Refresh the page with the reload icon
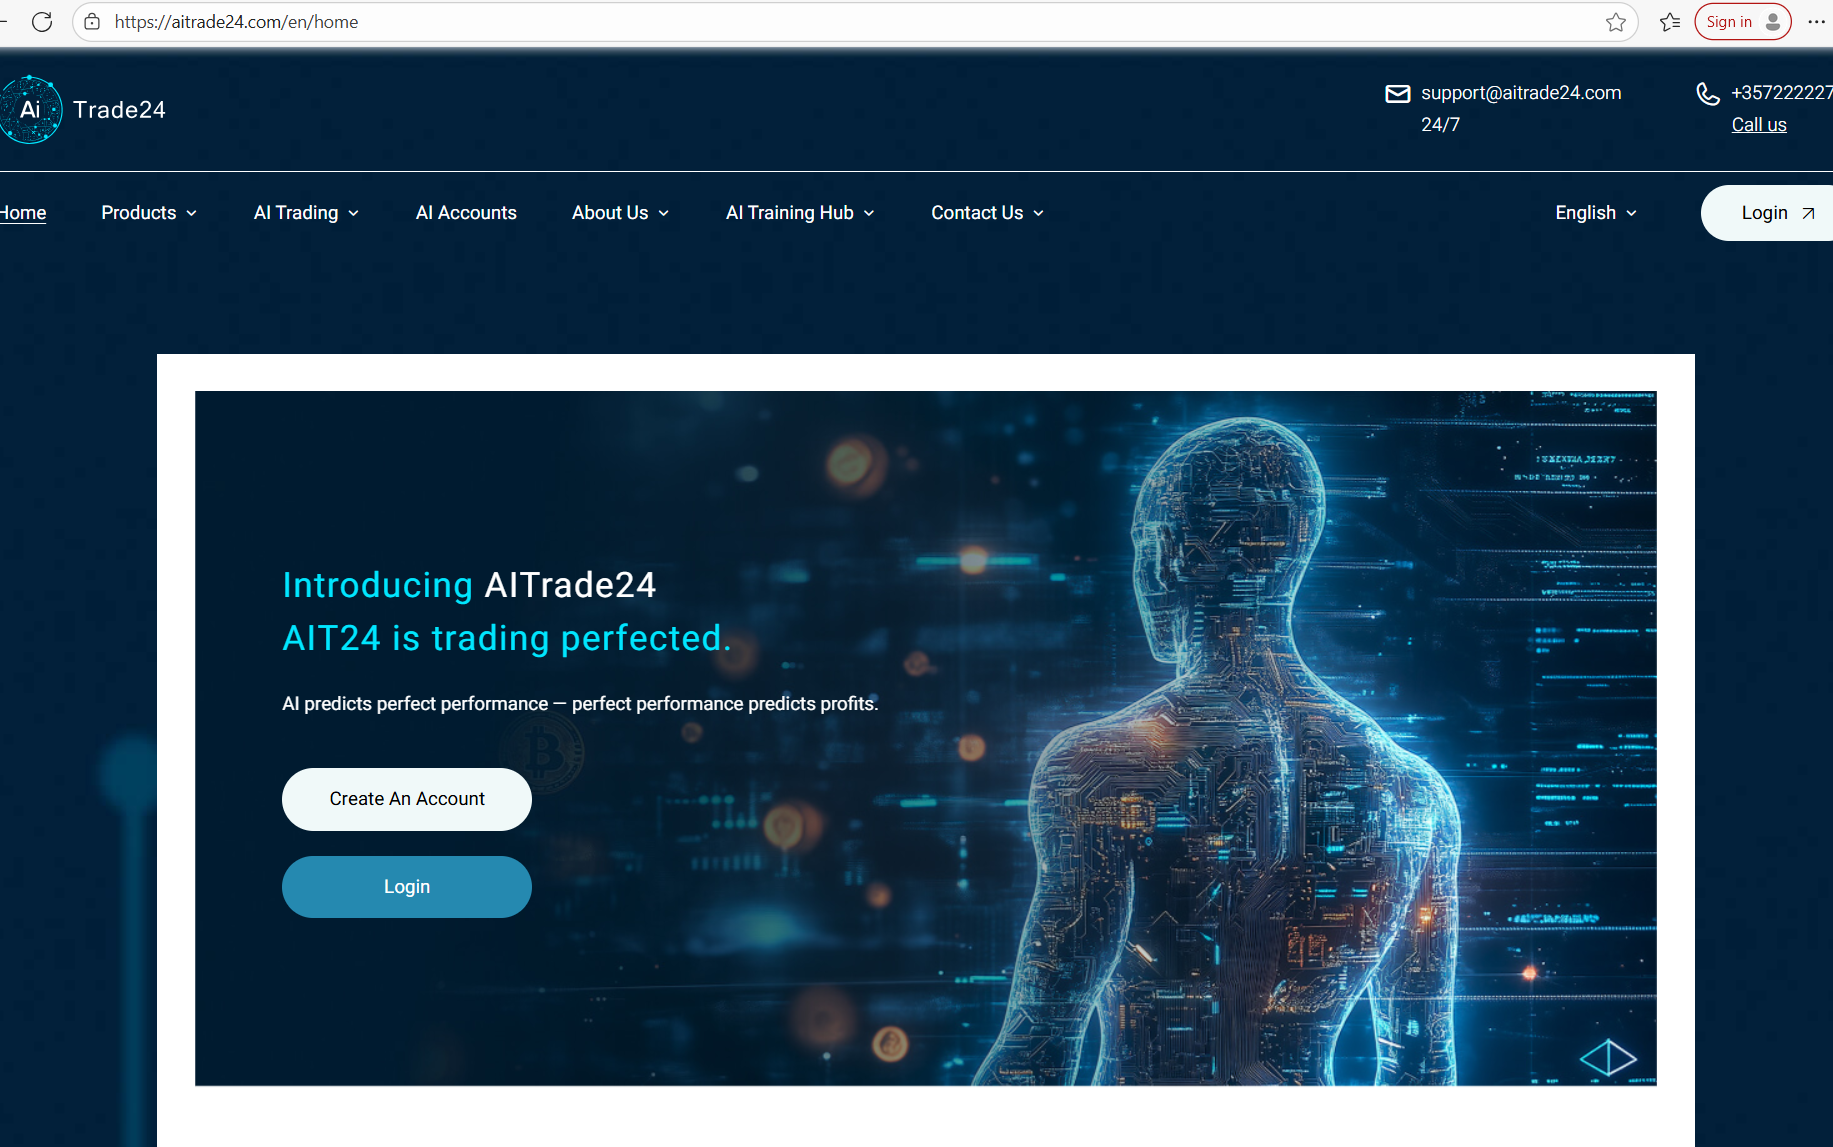The width and height of the screenshot is (1833, 1147). pos(42,22)
